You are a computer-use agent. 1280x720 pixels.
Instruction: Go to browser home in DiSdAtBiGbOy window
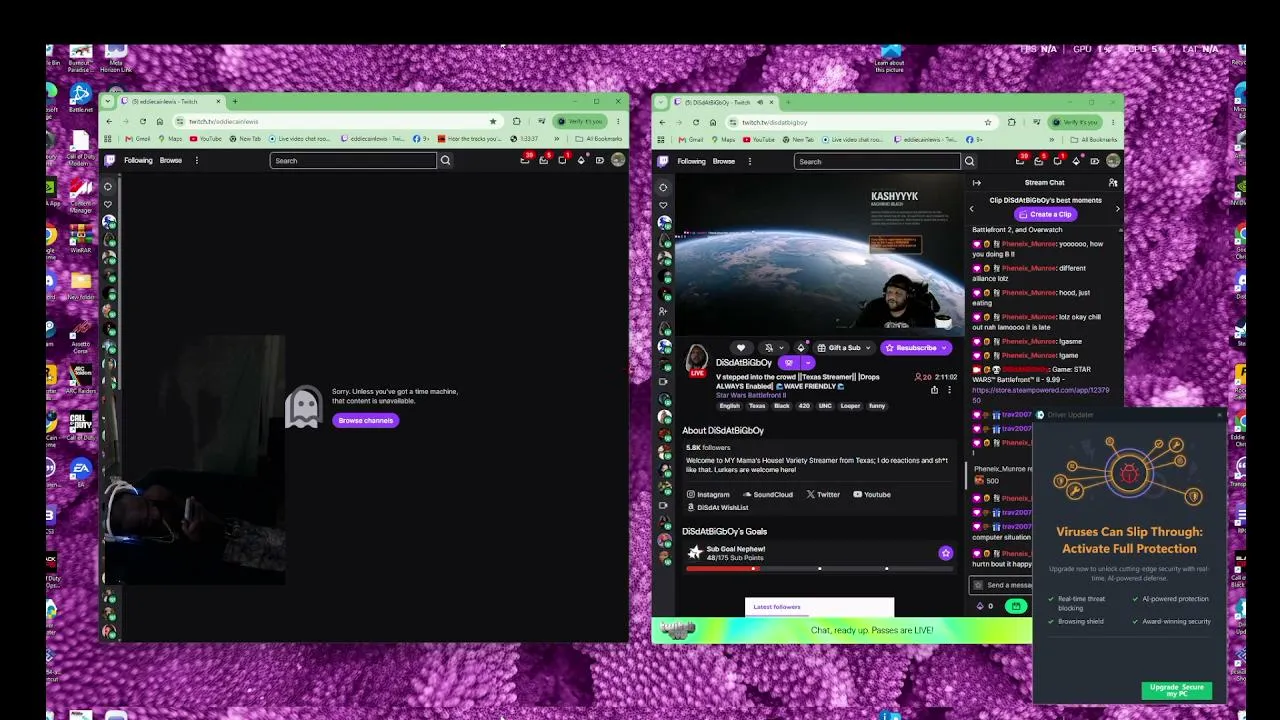(x=711, y=122)
